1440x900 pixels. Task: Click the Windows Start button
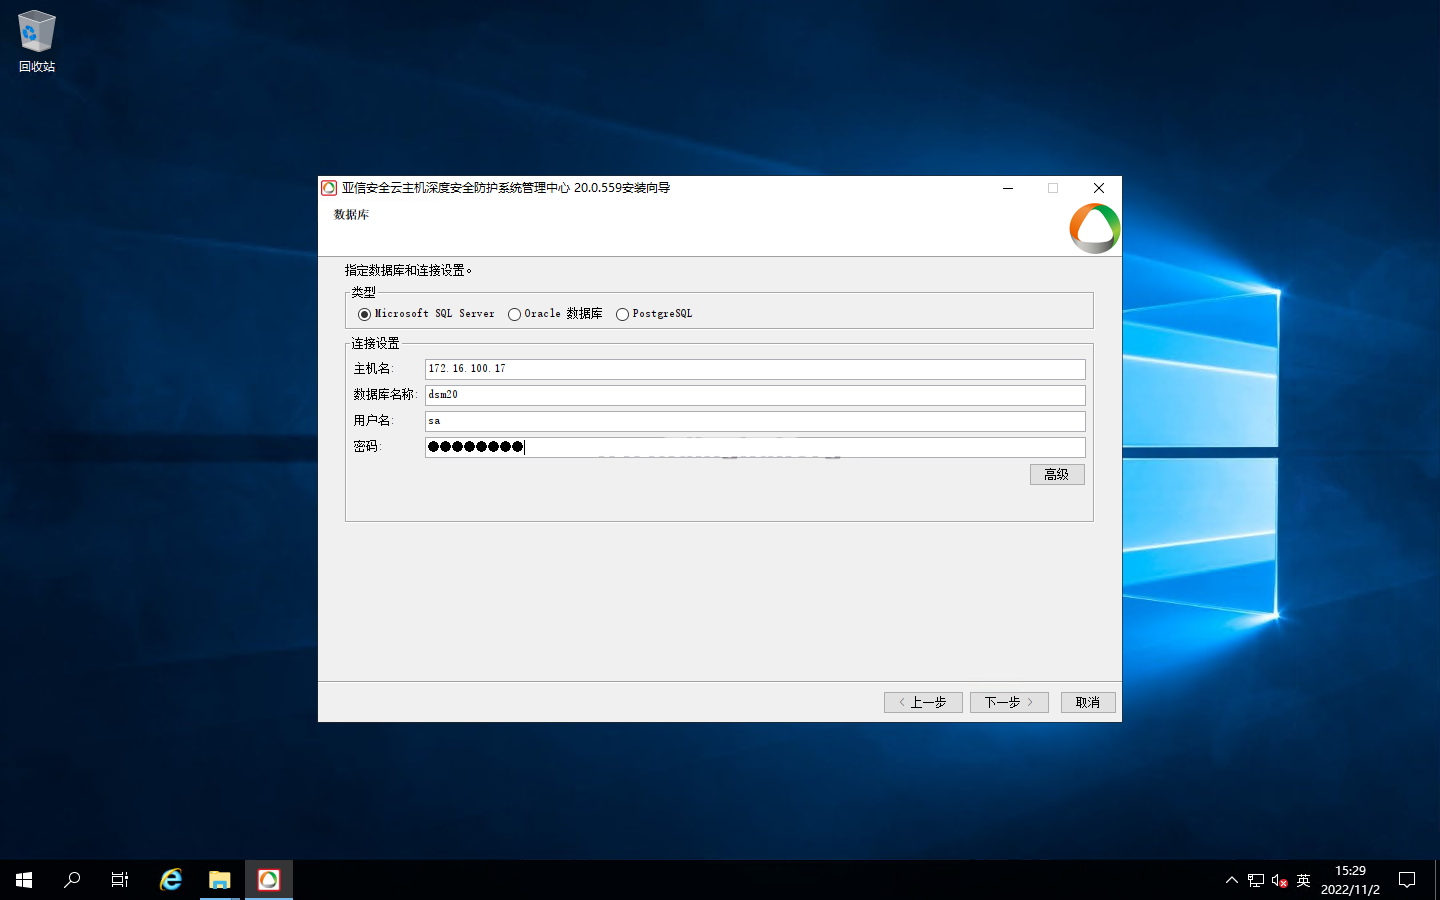(x=24, y=880)
